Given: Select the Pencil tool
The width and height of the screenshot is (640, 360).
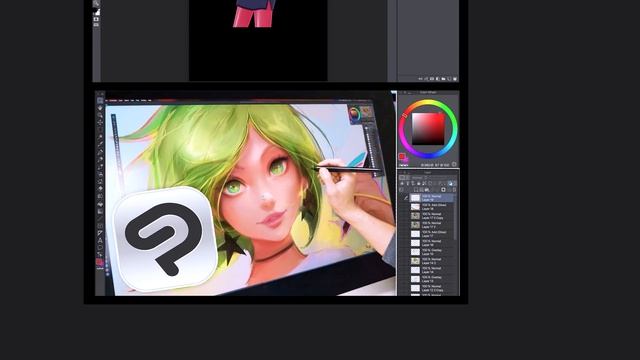Looking at the screenshot, I should coord(100,159).
